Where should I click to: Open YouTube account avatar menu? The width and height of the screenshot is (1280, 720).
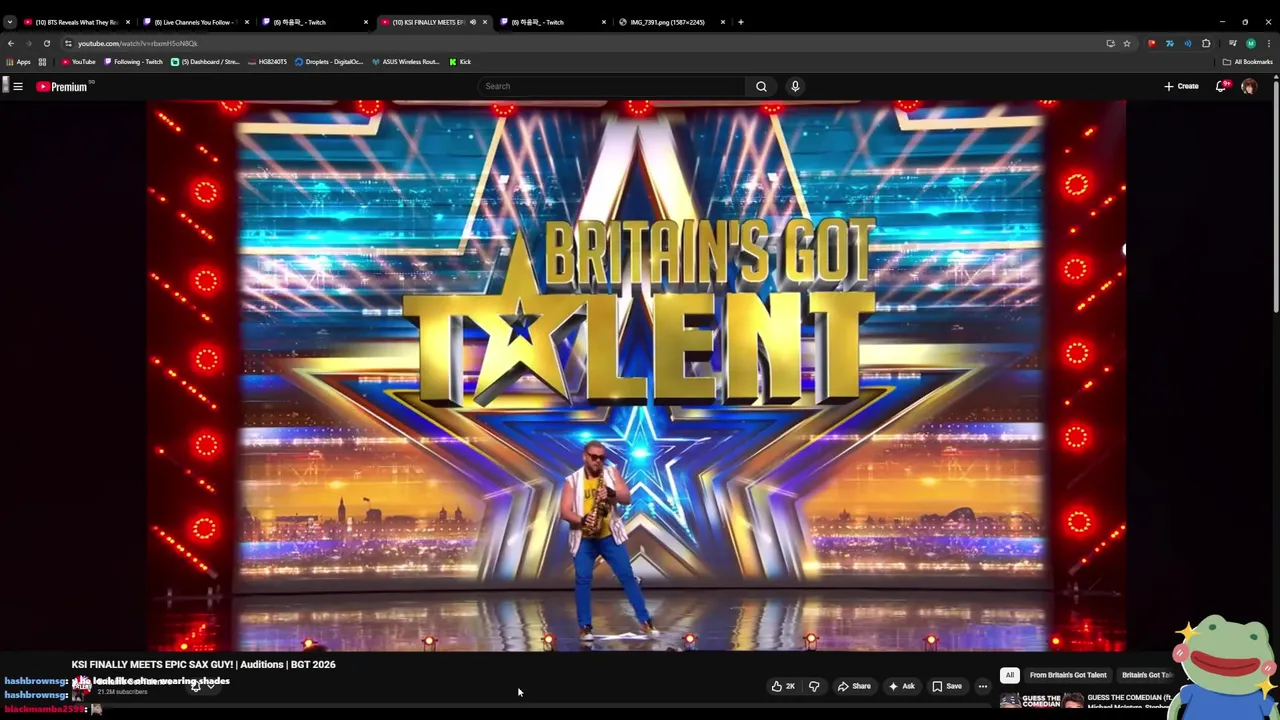tap(1249, 86)
